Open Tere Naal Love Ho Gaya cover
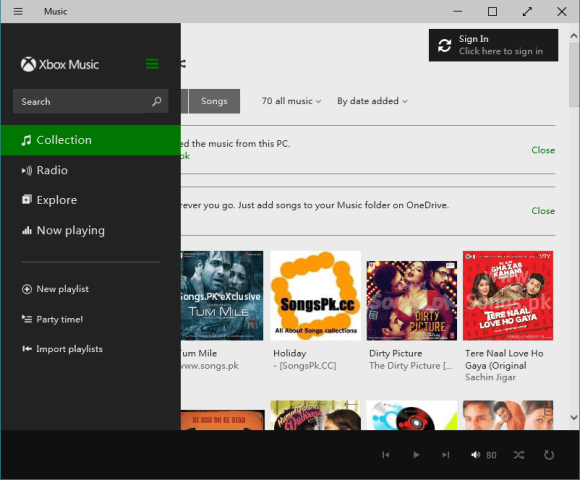Viewport: 580px width, 480px height. coord(508,295)
